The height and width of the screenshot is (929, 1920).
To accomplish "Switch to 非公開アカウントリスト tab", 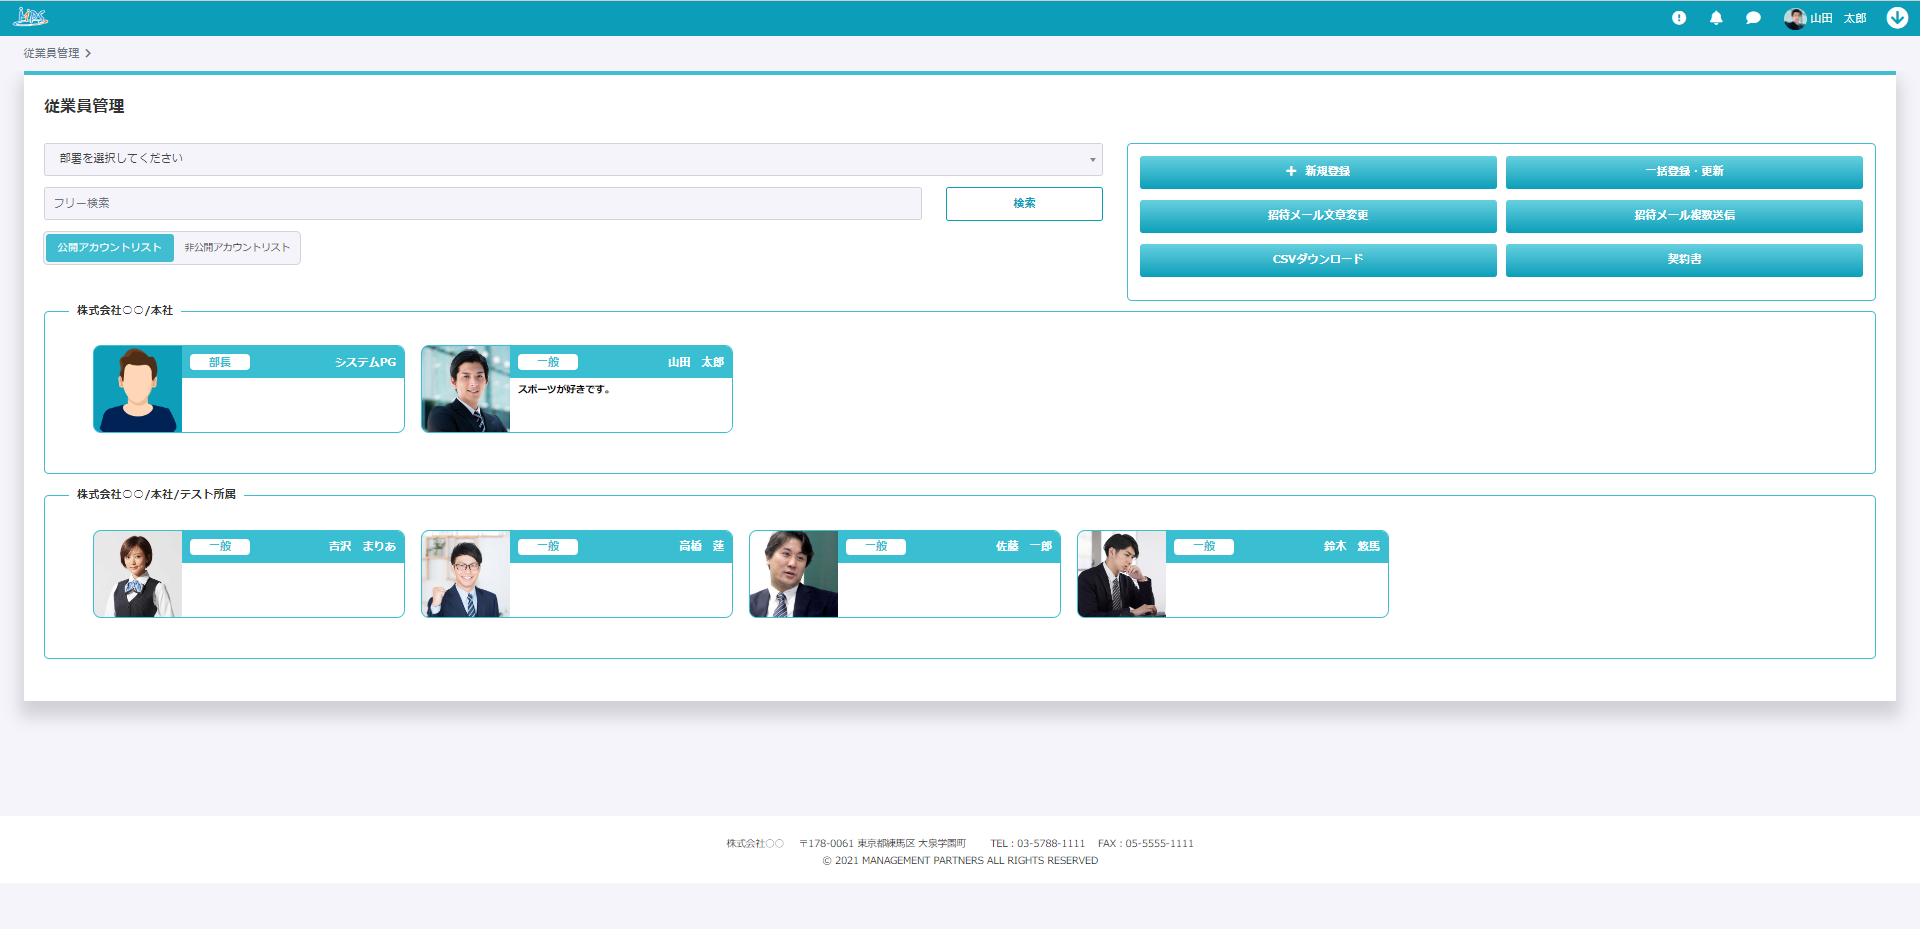I will [x=237, y=248].
